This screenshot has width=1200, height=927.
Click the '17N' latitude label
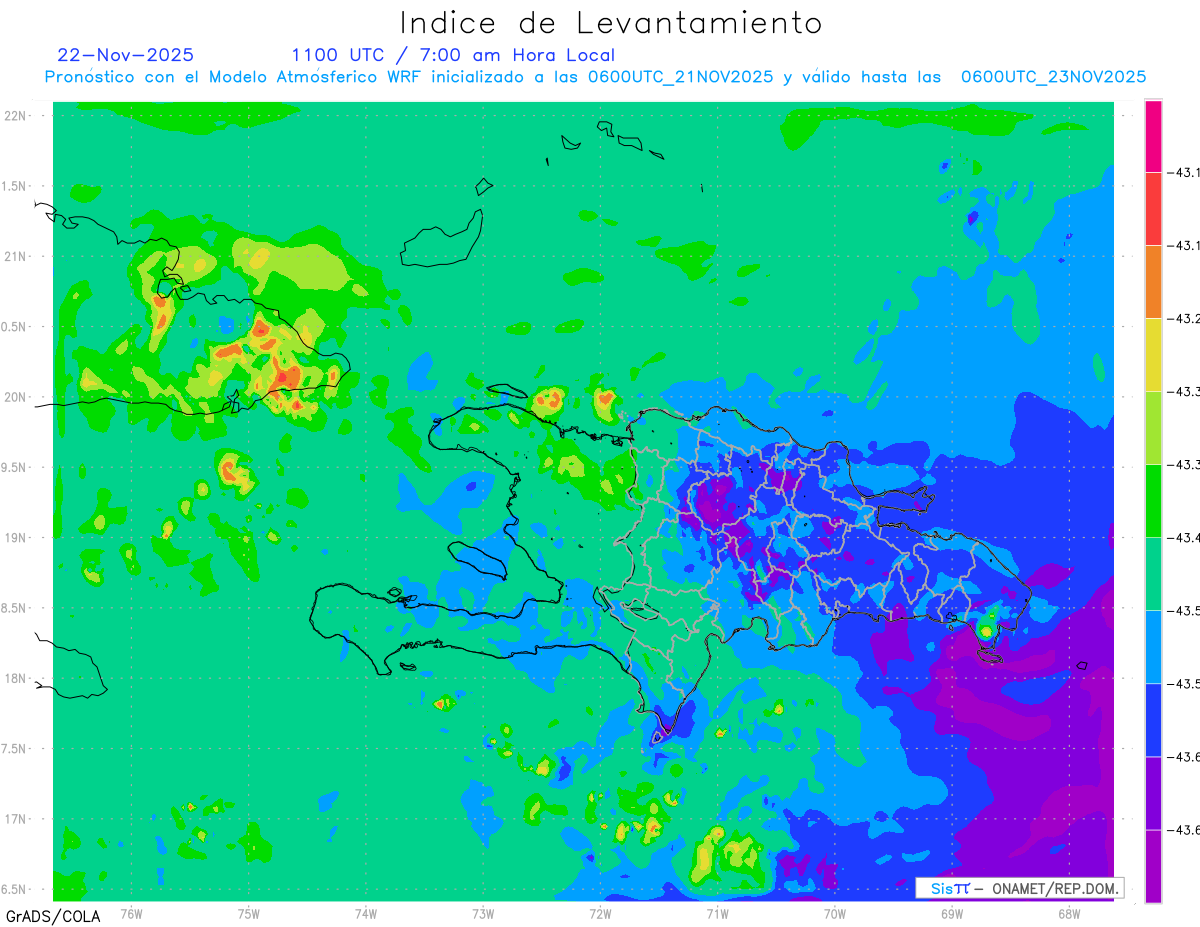[x=16, y=820]
